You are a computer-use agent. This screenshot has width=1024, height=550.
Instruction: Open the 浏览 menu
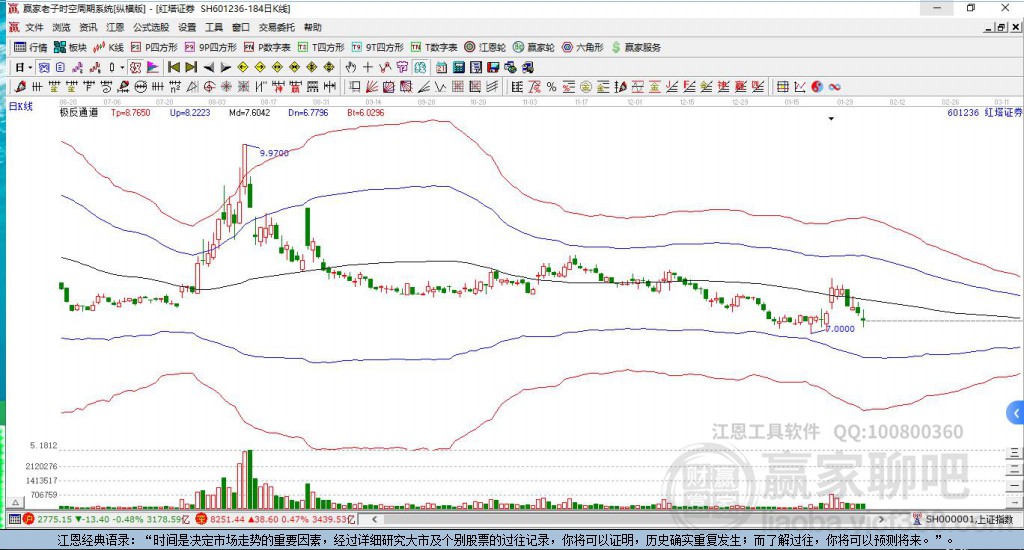pyautogui.click(x=61, y=27)
